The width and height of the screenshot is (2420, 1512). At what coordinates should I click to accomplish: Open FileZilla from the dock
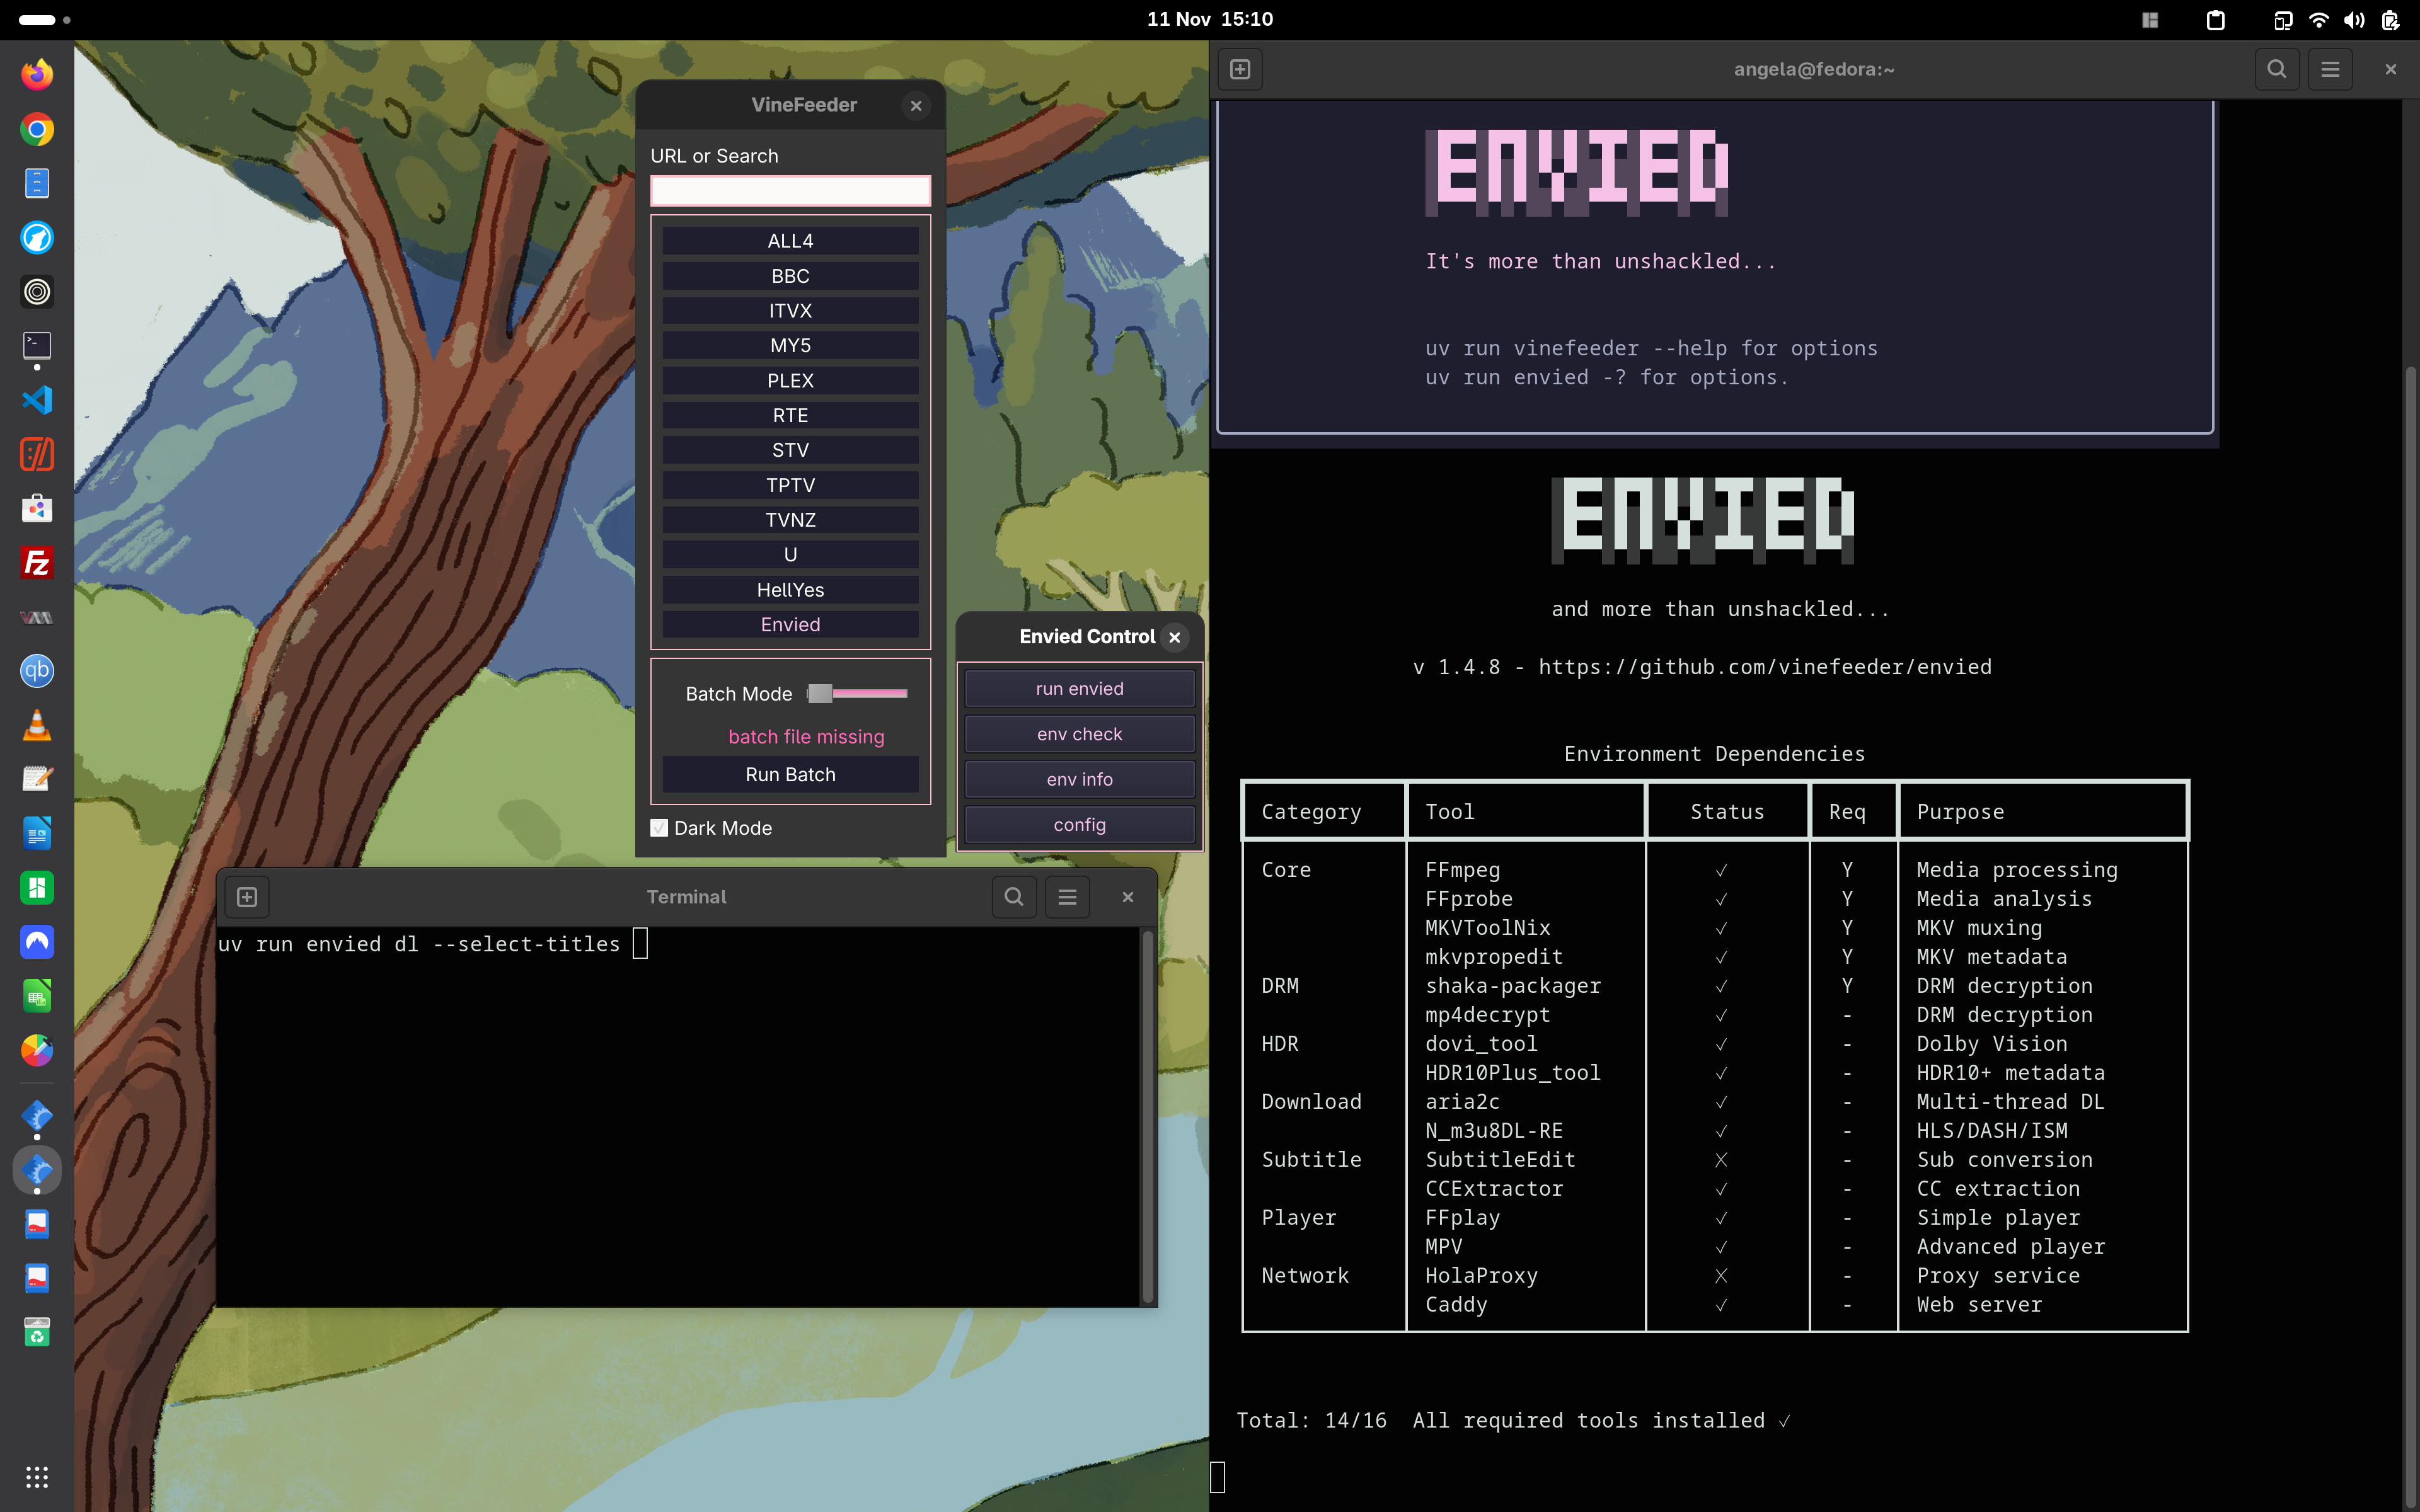(x=37, y=563)
